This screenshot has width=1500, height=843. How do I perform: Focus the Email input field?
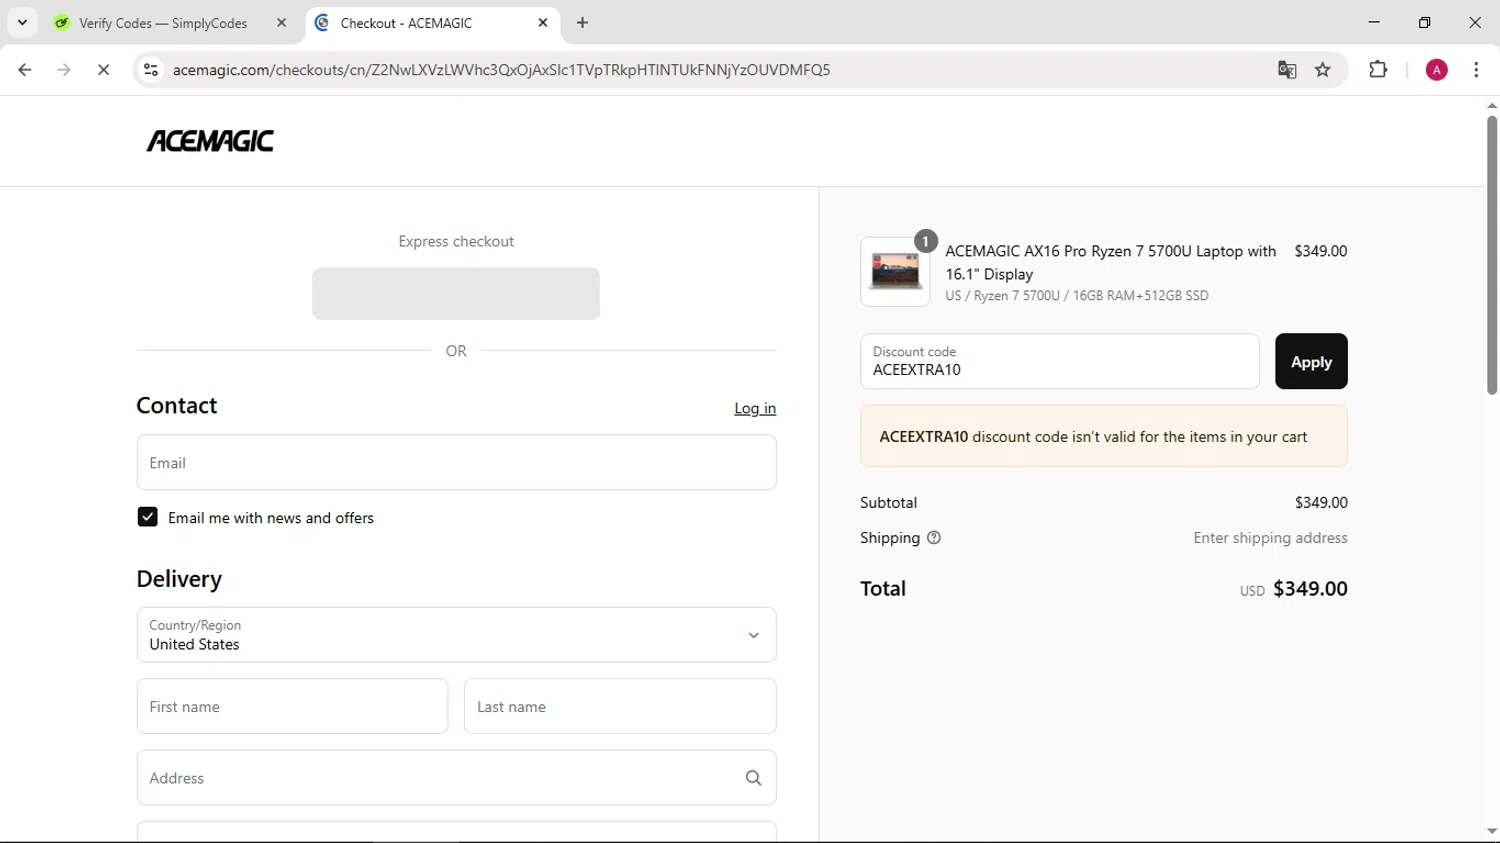click(456, 462)
